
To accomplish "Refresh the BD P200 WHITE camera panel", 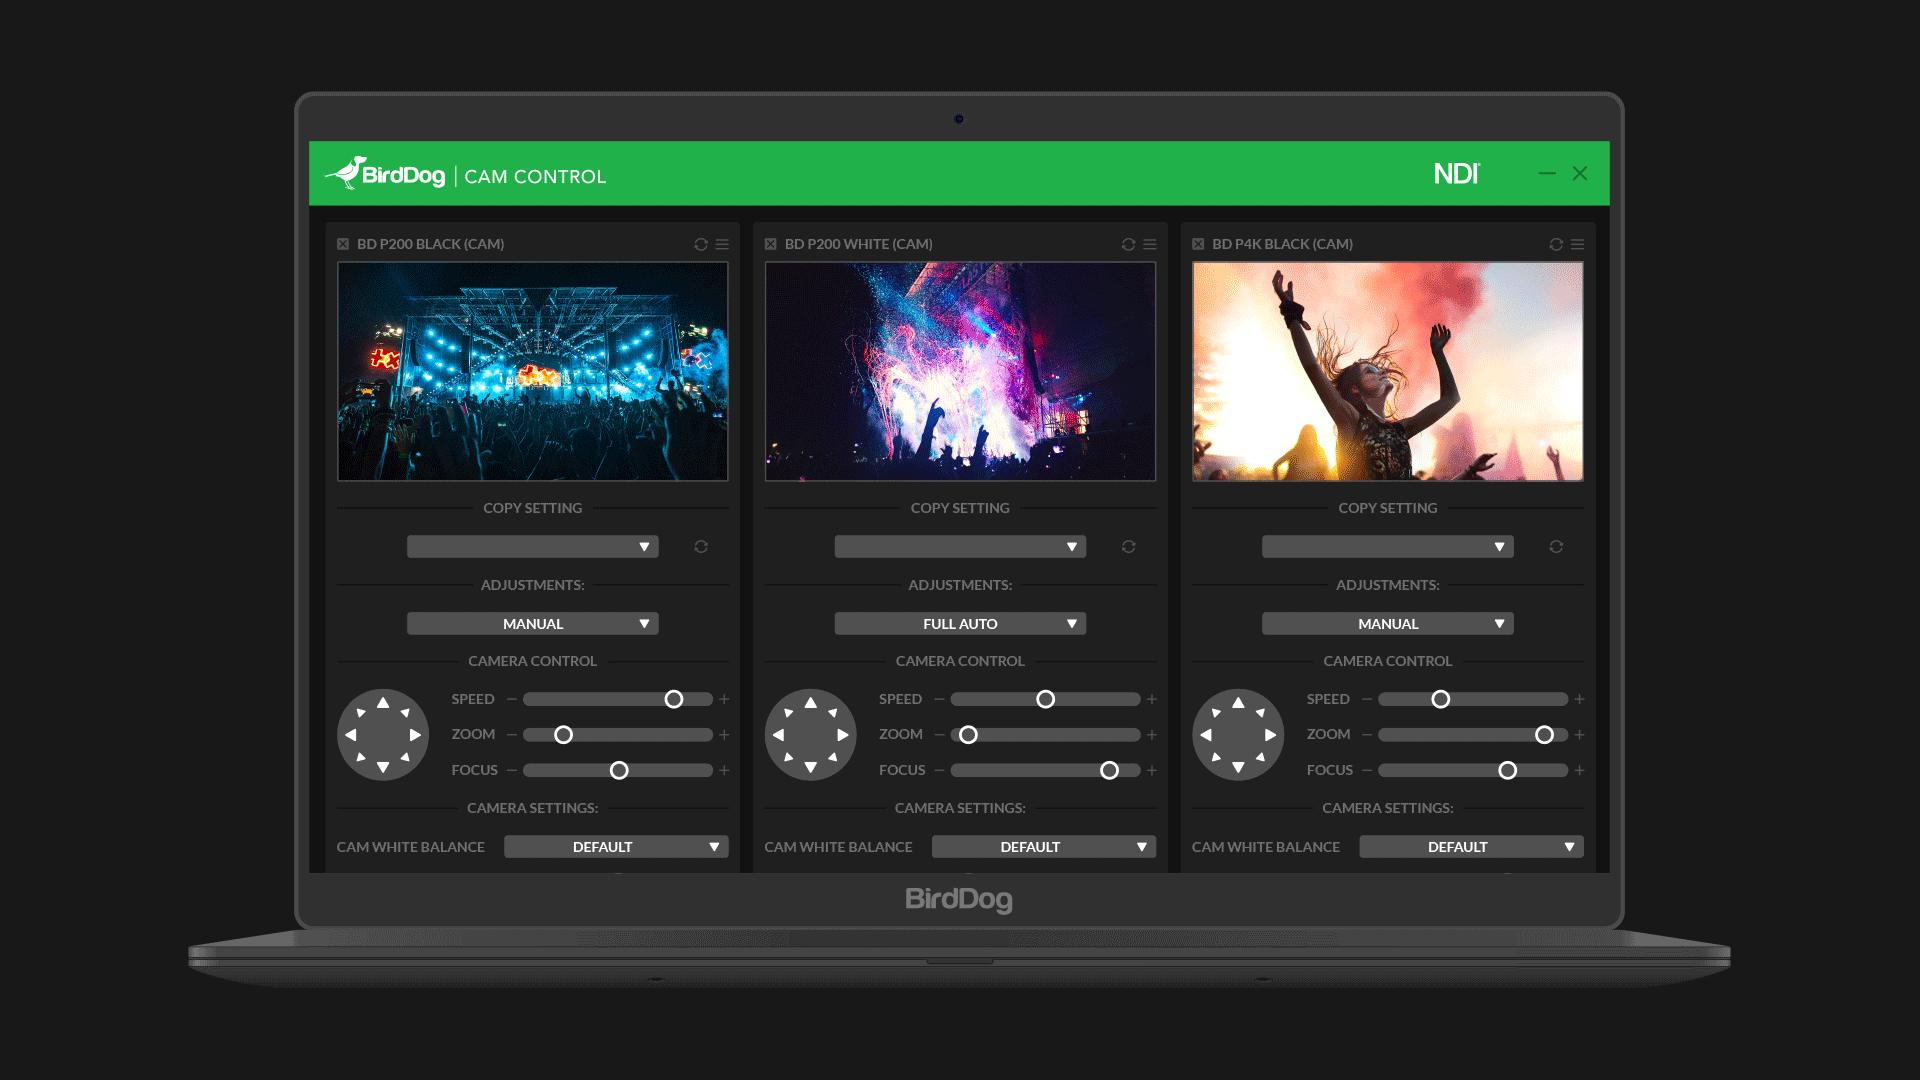I will tap(1128, 244).
